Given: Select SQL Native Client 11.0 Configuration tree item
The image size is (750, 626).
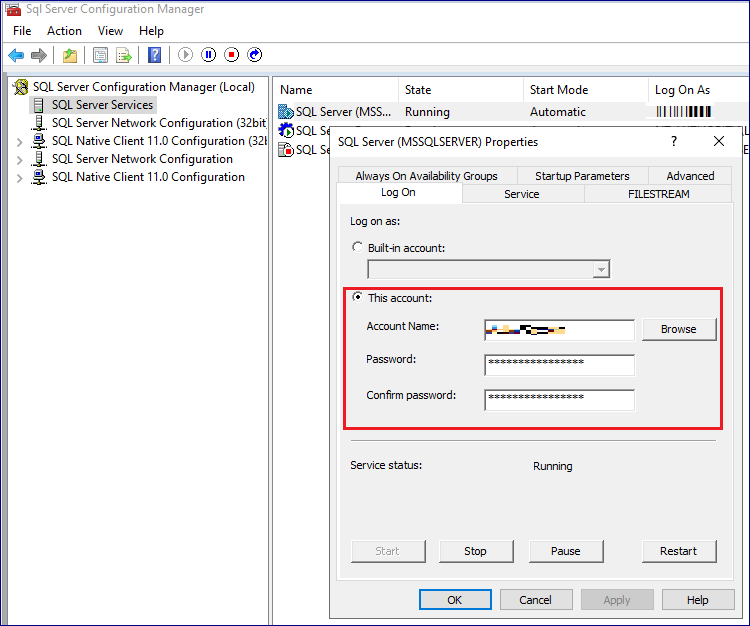Looking at the screenshot, I should [148, 177].
